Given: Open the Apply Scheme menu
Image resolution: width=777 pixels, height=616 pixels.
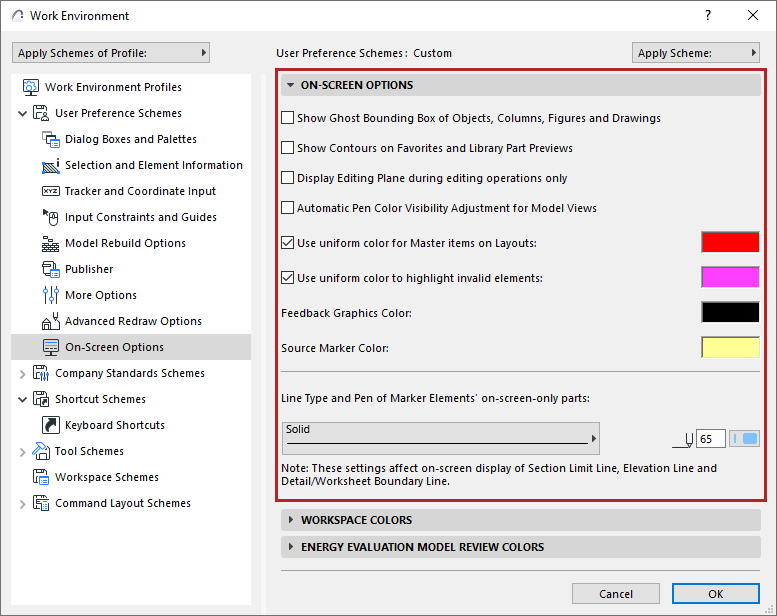Looking at the screenshot, I should click(x=696, y=53).
